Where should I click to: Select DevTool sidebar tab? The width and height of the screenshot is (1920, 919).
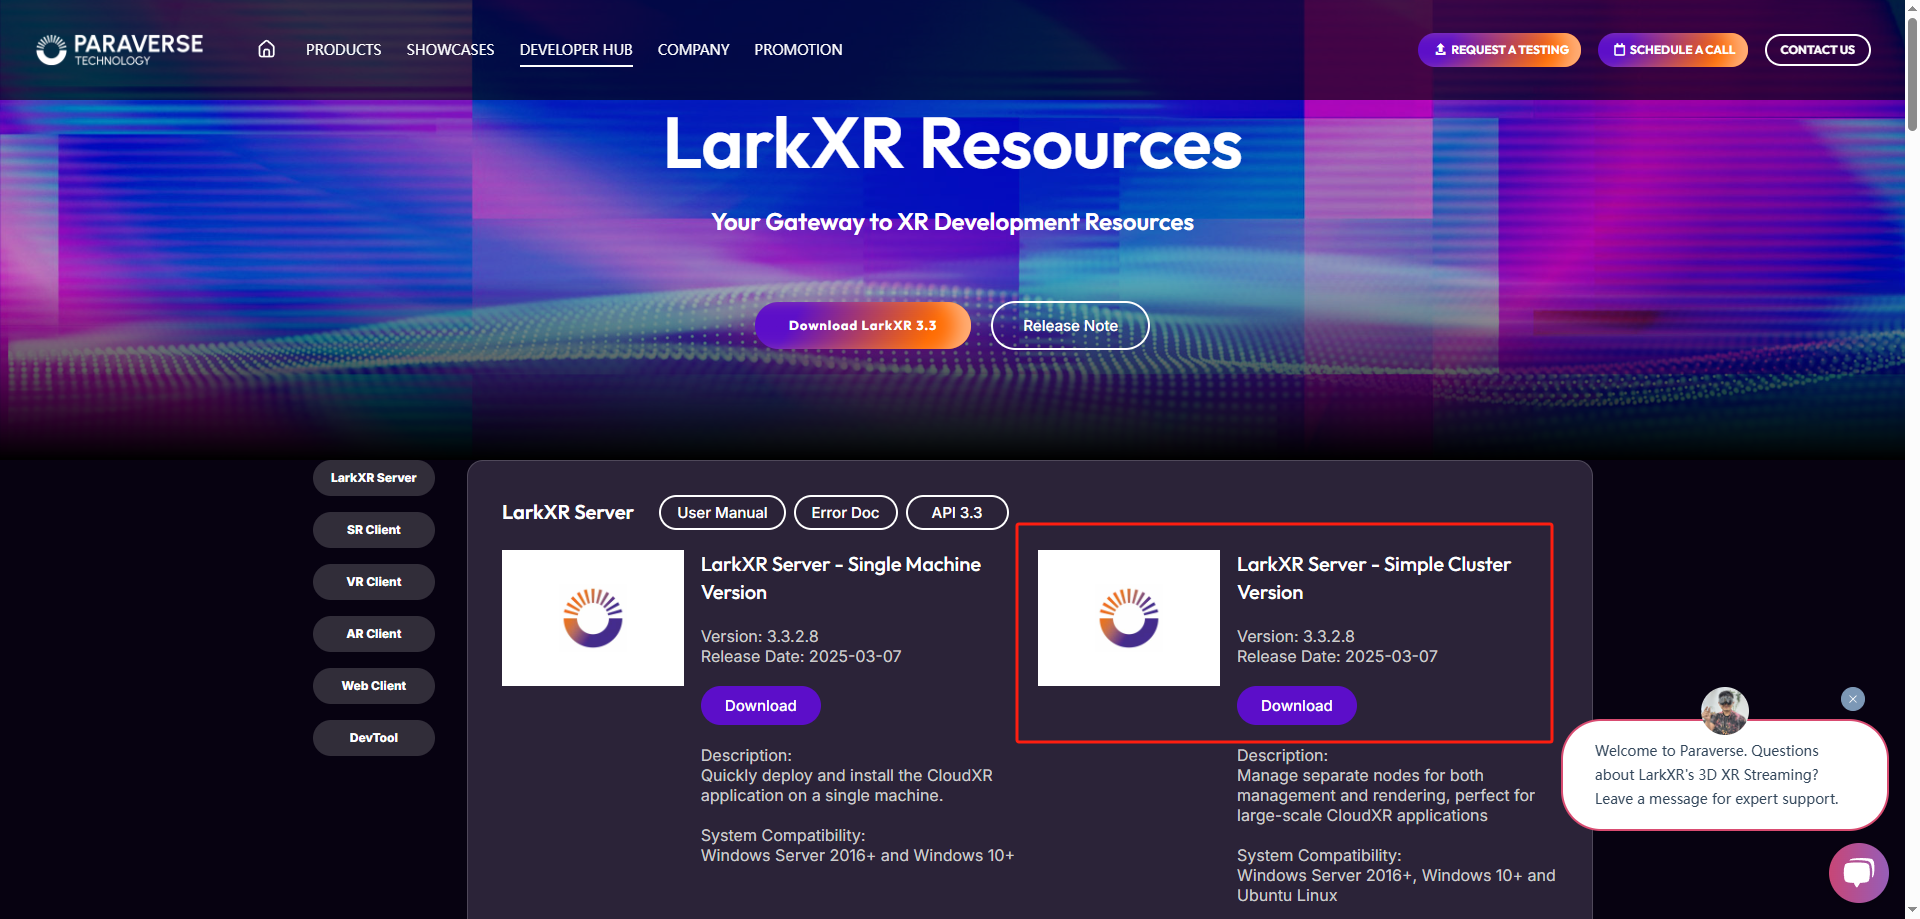[373, 738]
